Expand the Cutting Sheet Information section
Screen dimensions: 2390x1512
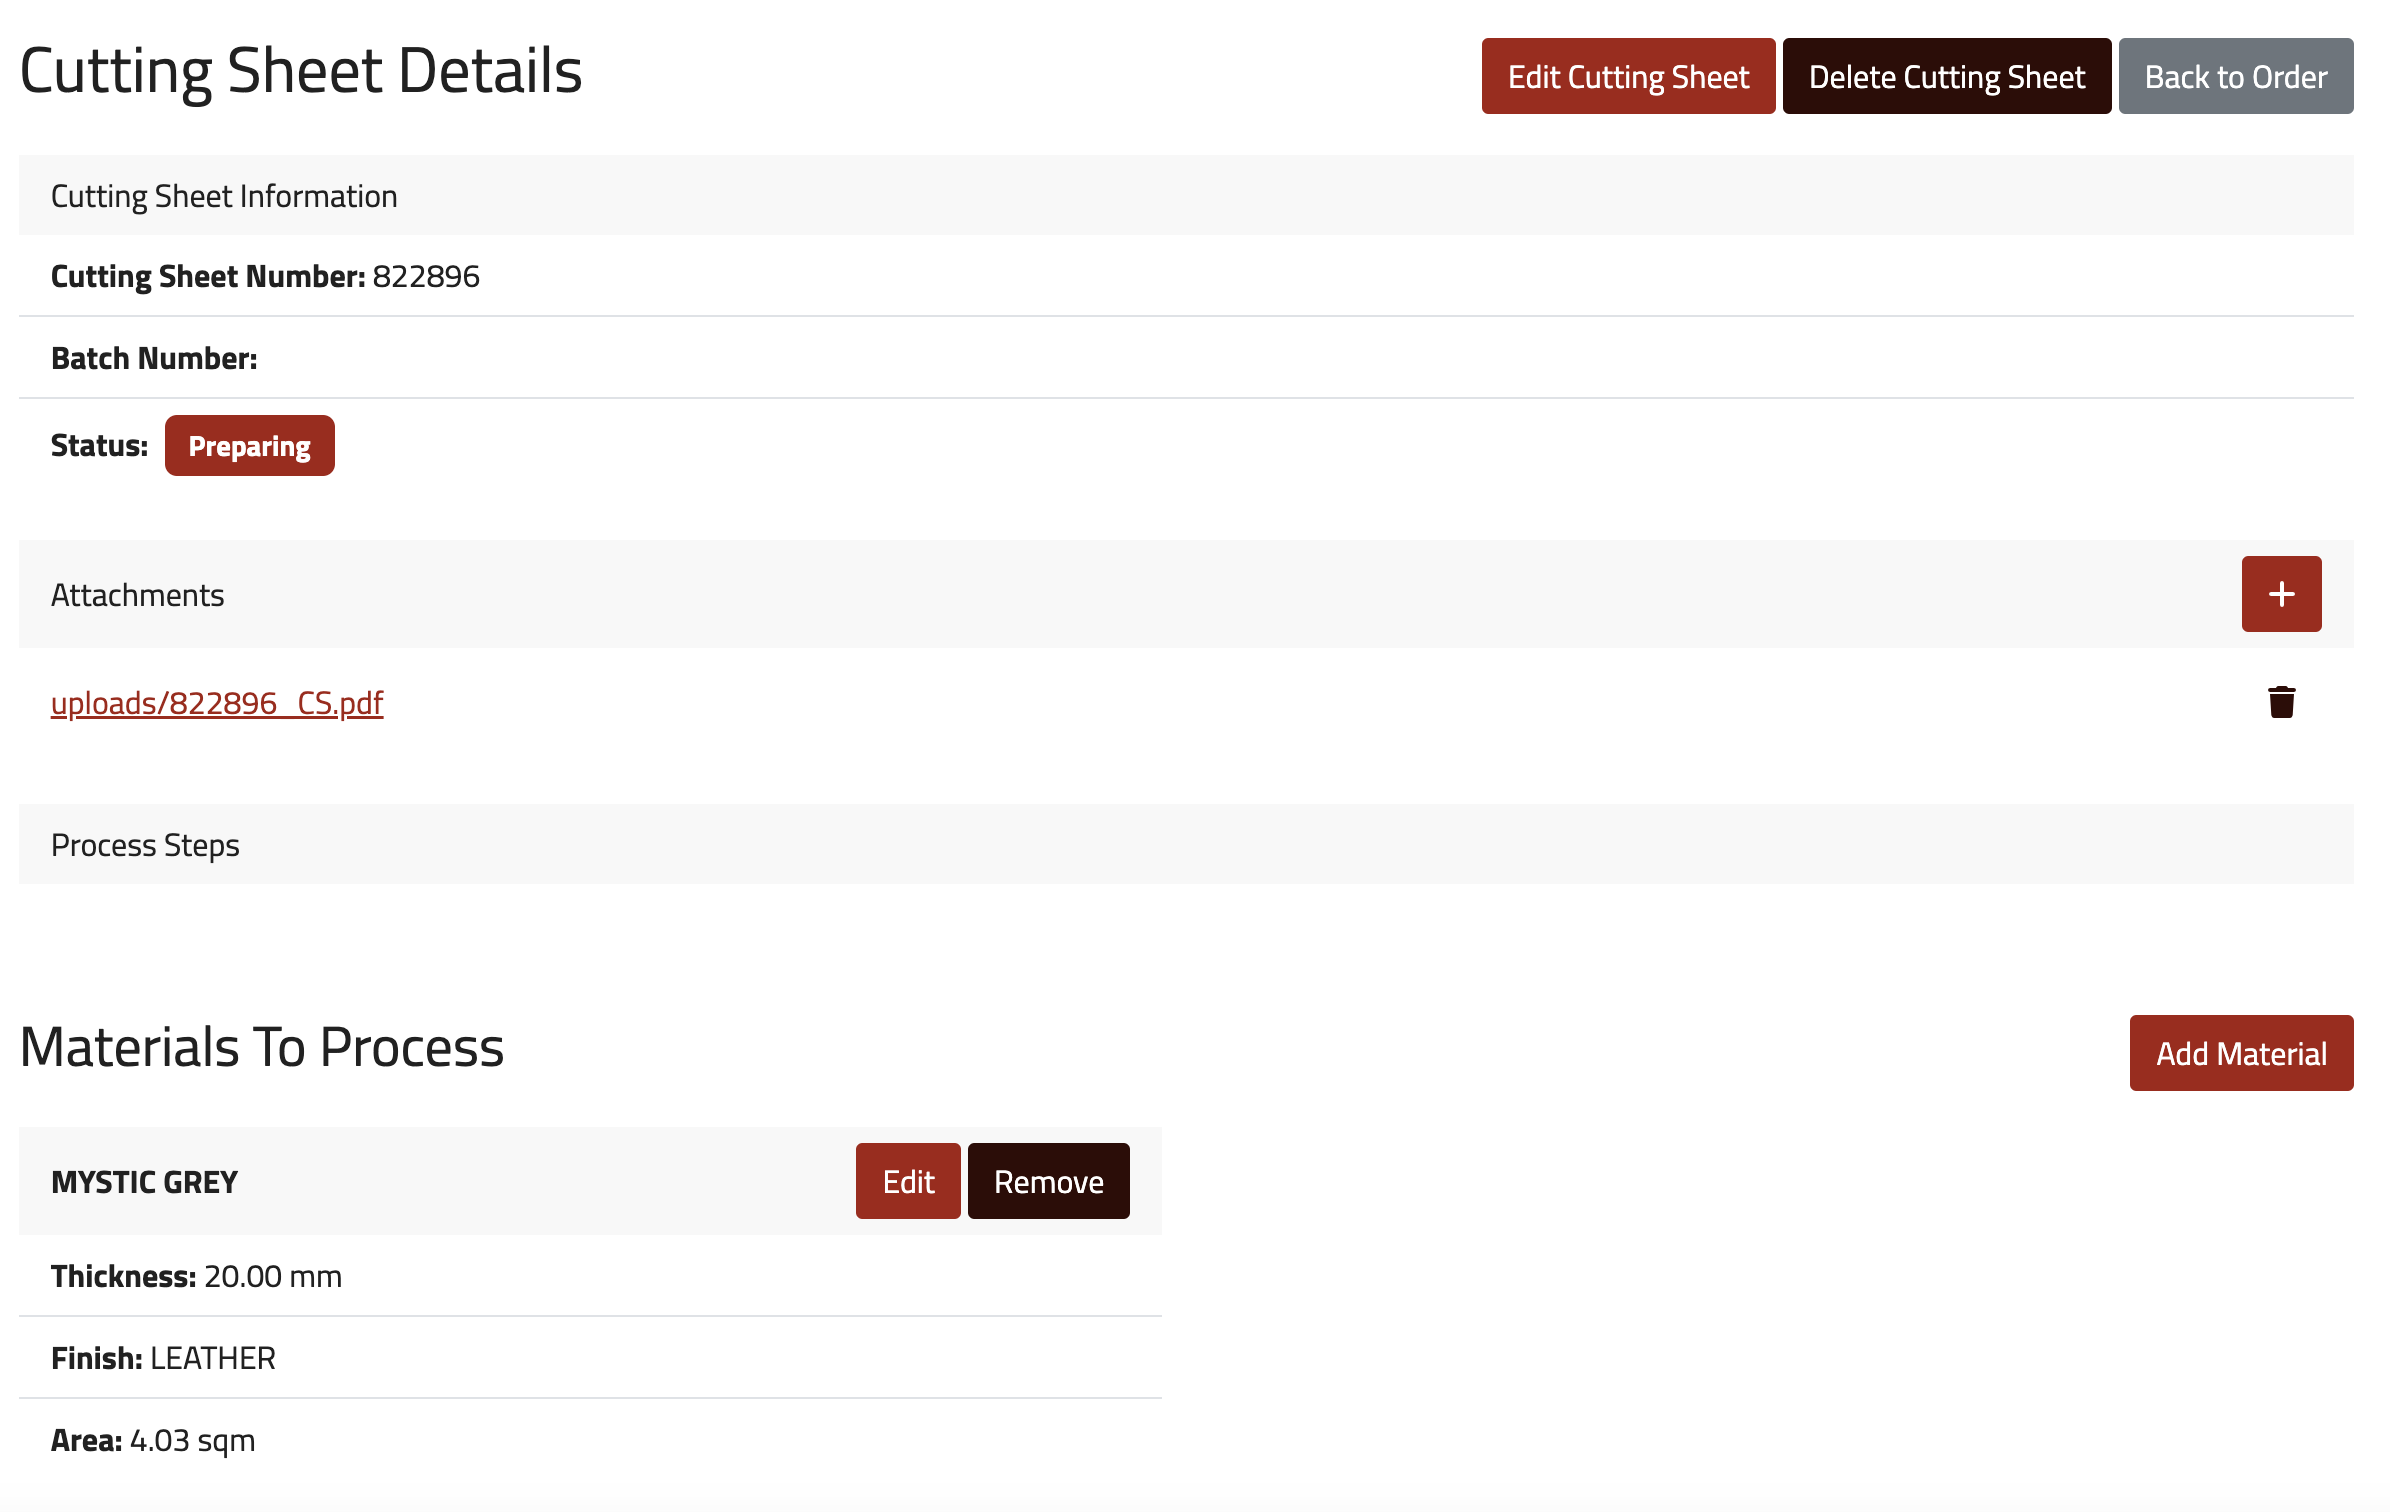coord(223,193)
